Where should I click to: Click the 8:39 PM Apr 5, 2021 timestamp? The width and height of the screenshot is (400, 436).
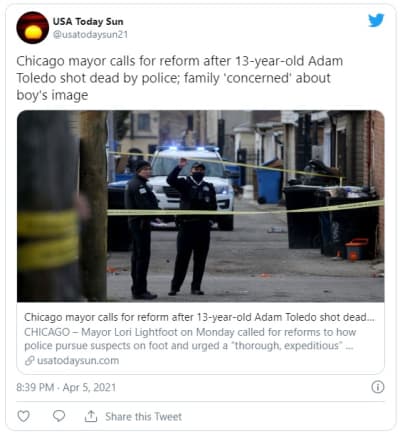tap(66, 387)
